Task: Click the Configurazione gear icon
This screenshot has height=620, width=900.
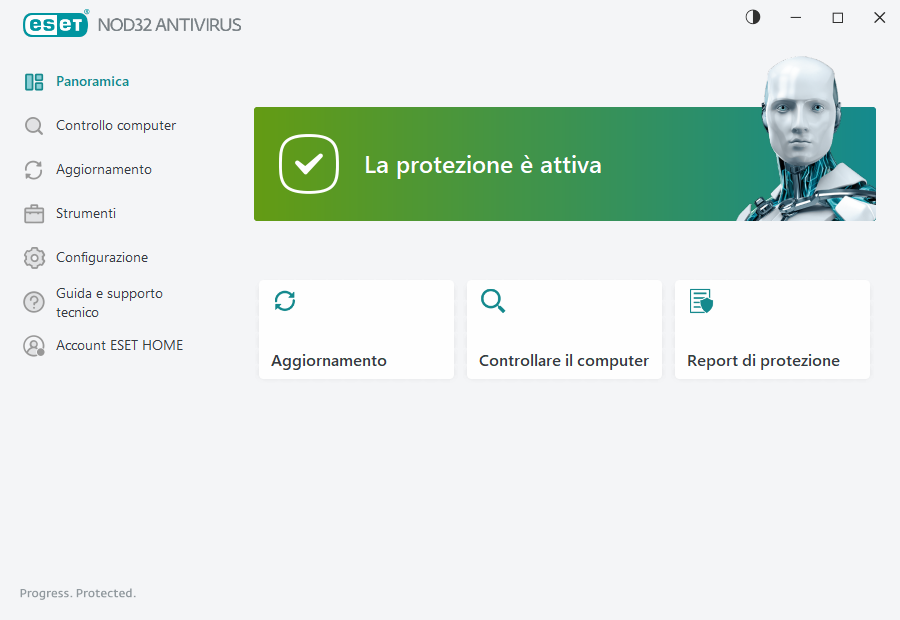Action: click(34, 257)
